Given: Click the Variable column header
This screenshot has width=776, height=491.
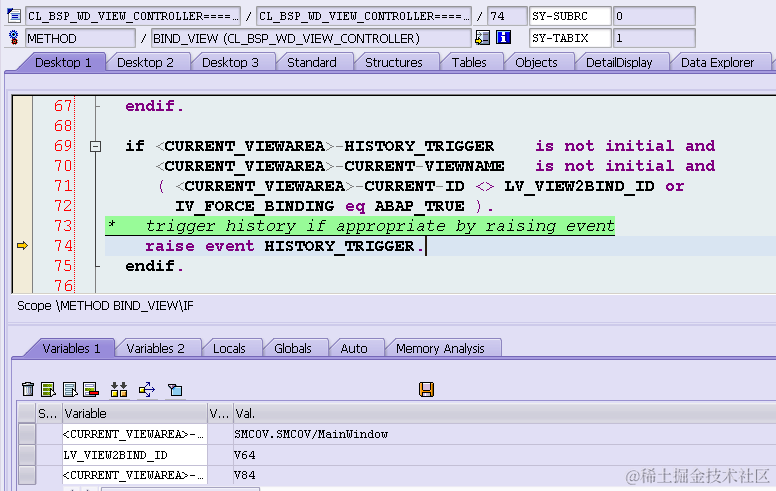Looking at the screenshot, I should point(134,413).
